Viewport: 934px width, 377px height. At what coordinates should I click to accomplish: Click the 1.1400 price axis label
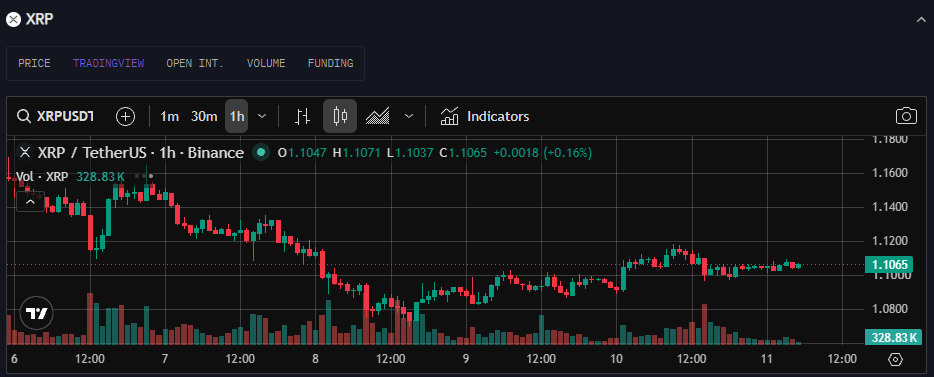[890, 207]
